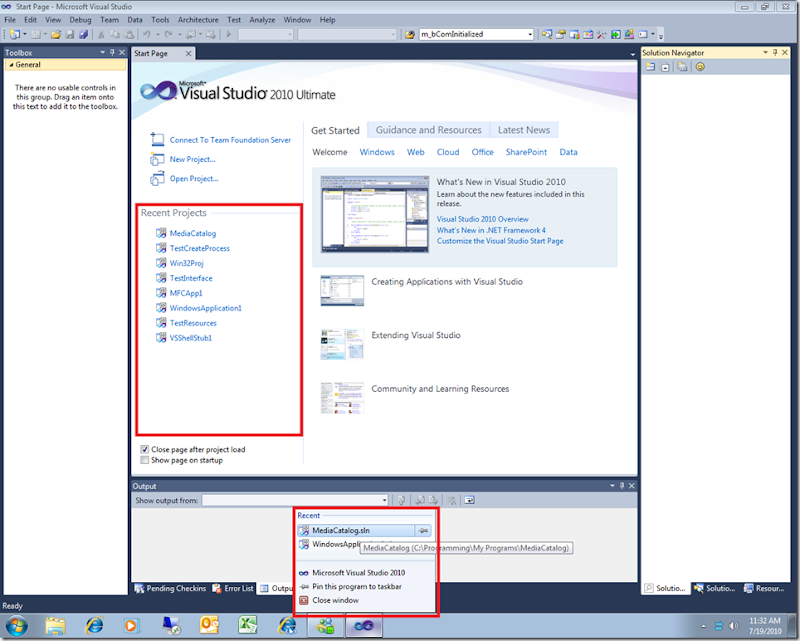Click the Toggle Word Wrap icon in Output toolbar

(x=468, y=500)
